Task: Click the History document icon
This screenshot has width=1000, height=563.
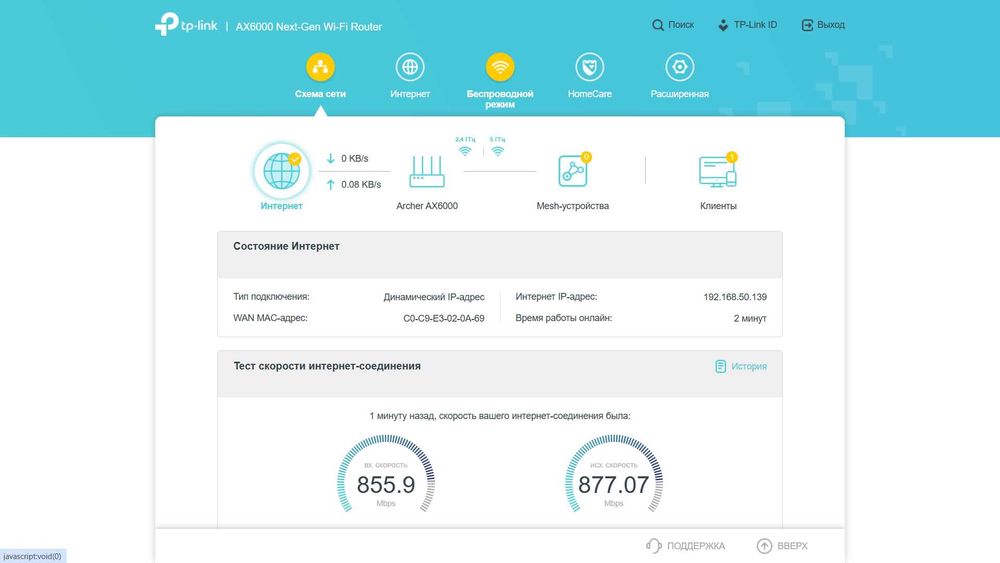Action: click(x=721, y=366)
